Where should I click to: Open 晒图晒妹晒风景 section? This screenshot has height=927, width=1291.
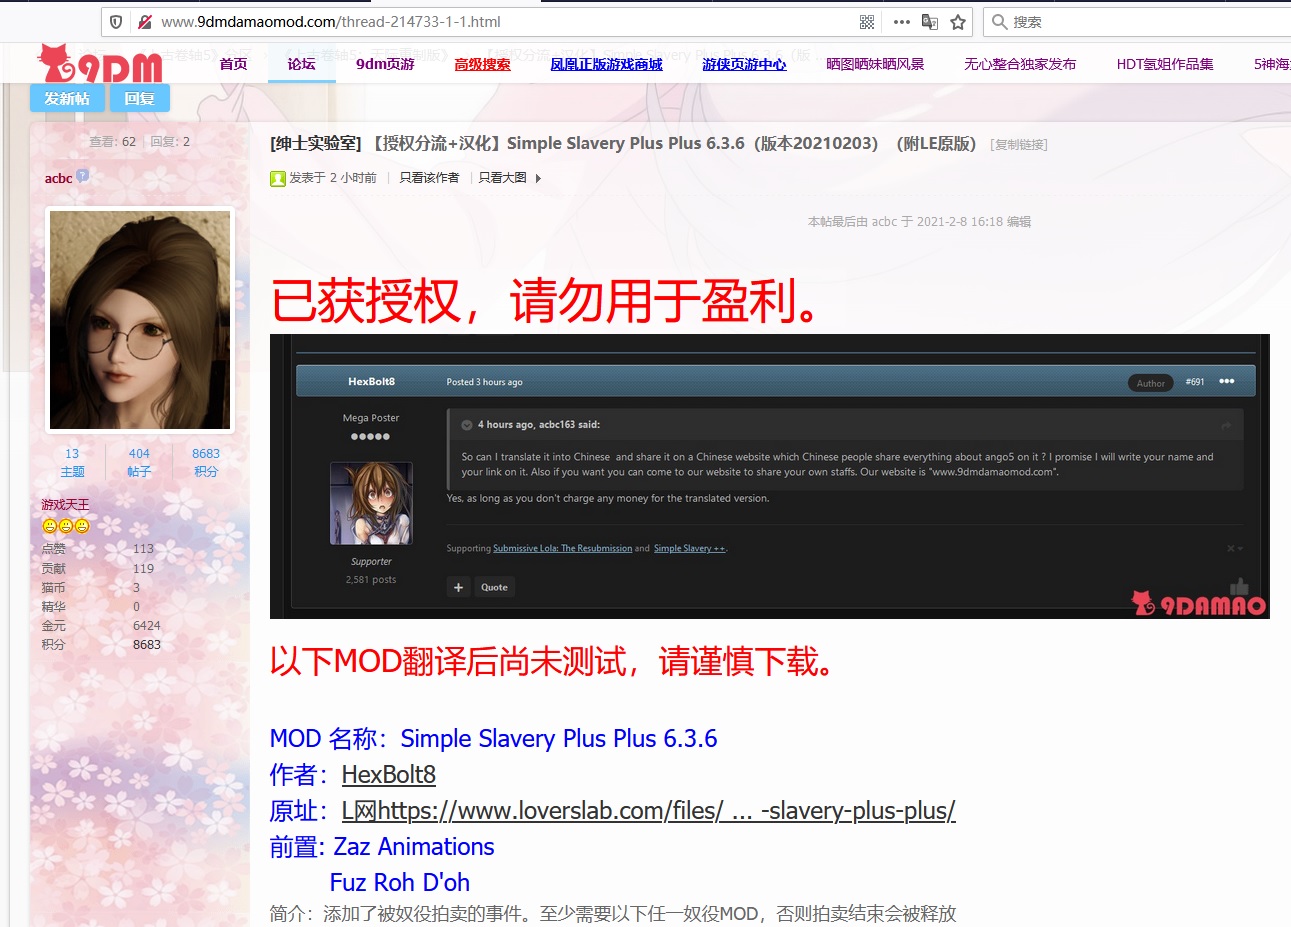point(875,64)
